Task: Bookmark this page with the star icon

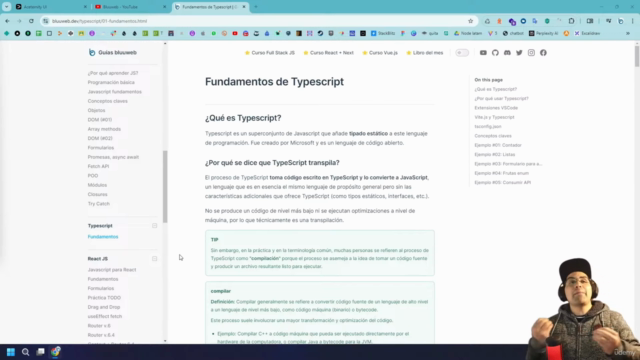Action: pyautogui.click(x=470, y=21)
